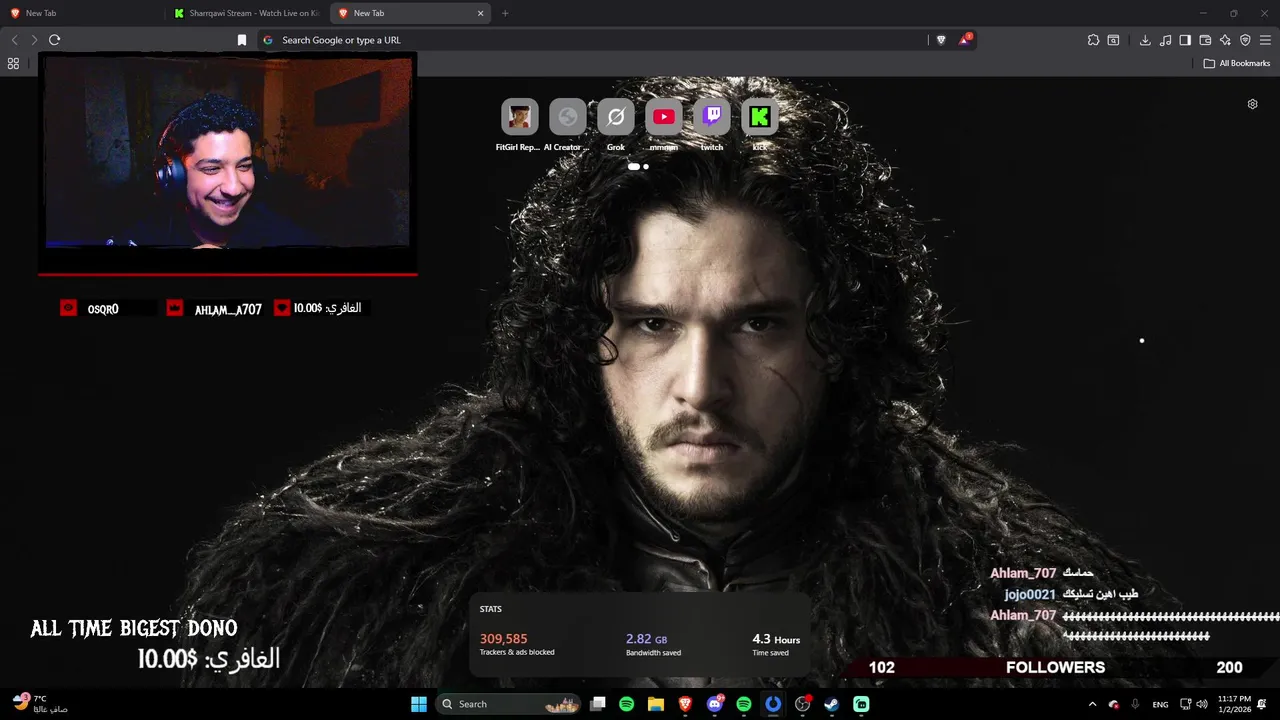Open the browser hamburger main menu
This screenshot has height=720, width=1280.
(x=1265, y=40)
